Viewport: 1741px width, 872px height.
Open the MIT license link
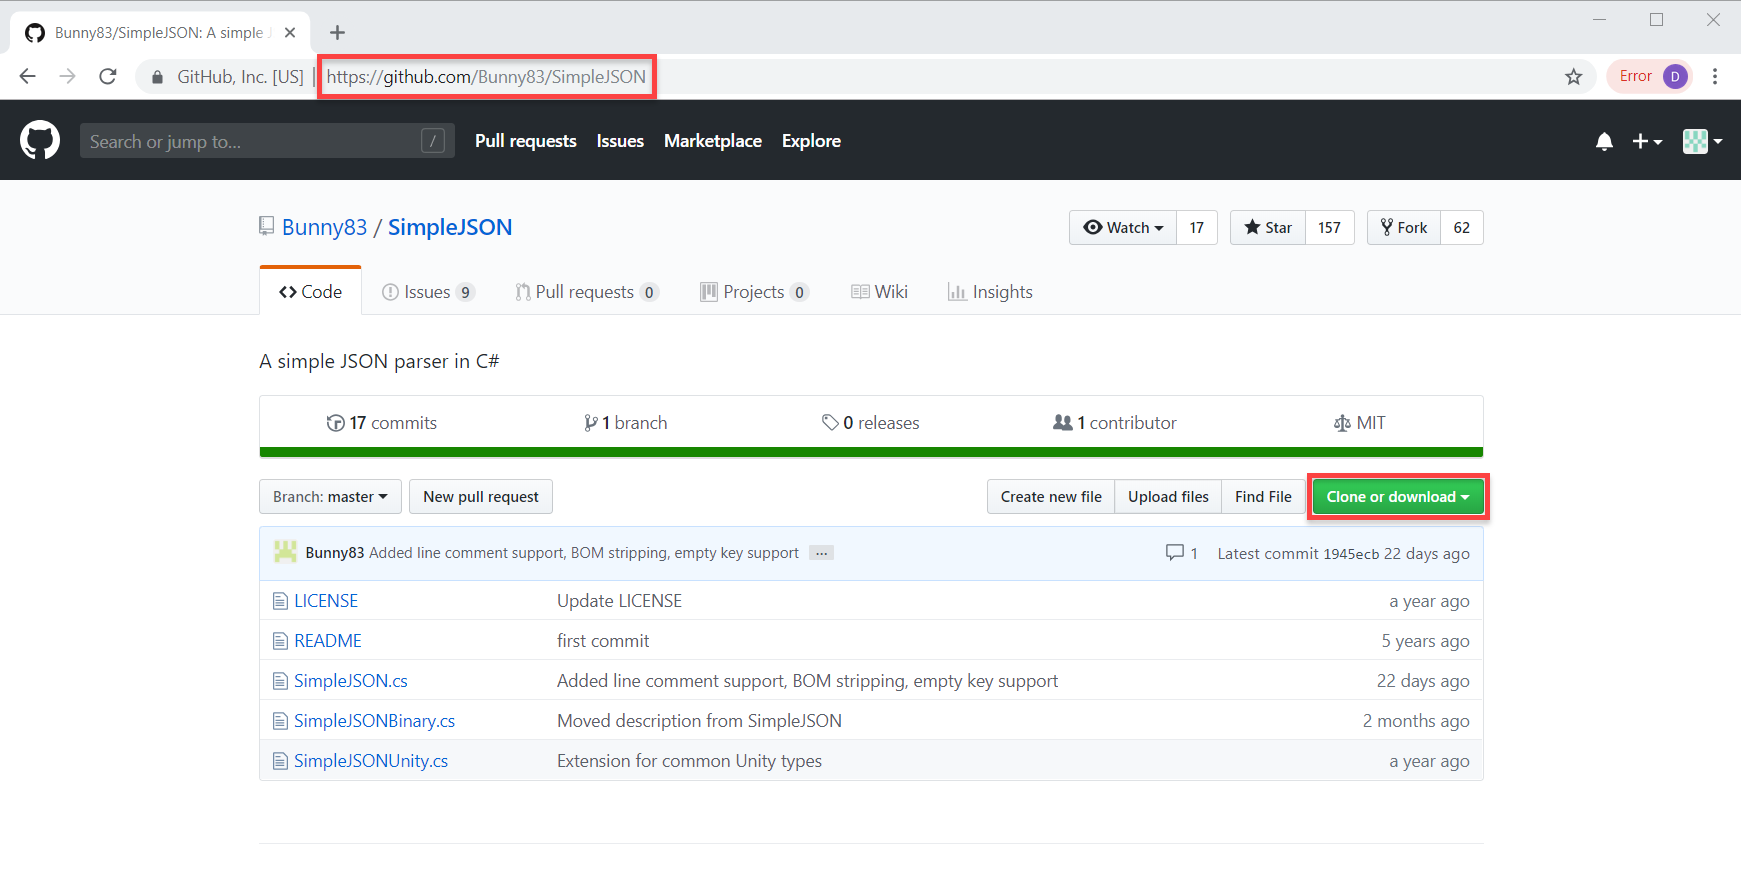(x=1360, y=423)
